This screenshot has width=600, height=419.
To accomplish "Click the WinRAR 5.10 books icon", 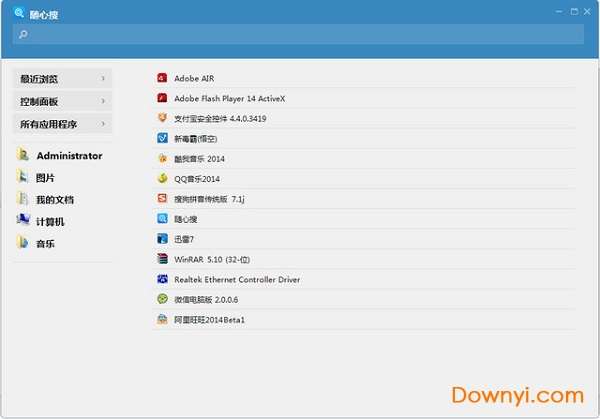I will 162,259.
